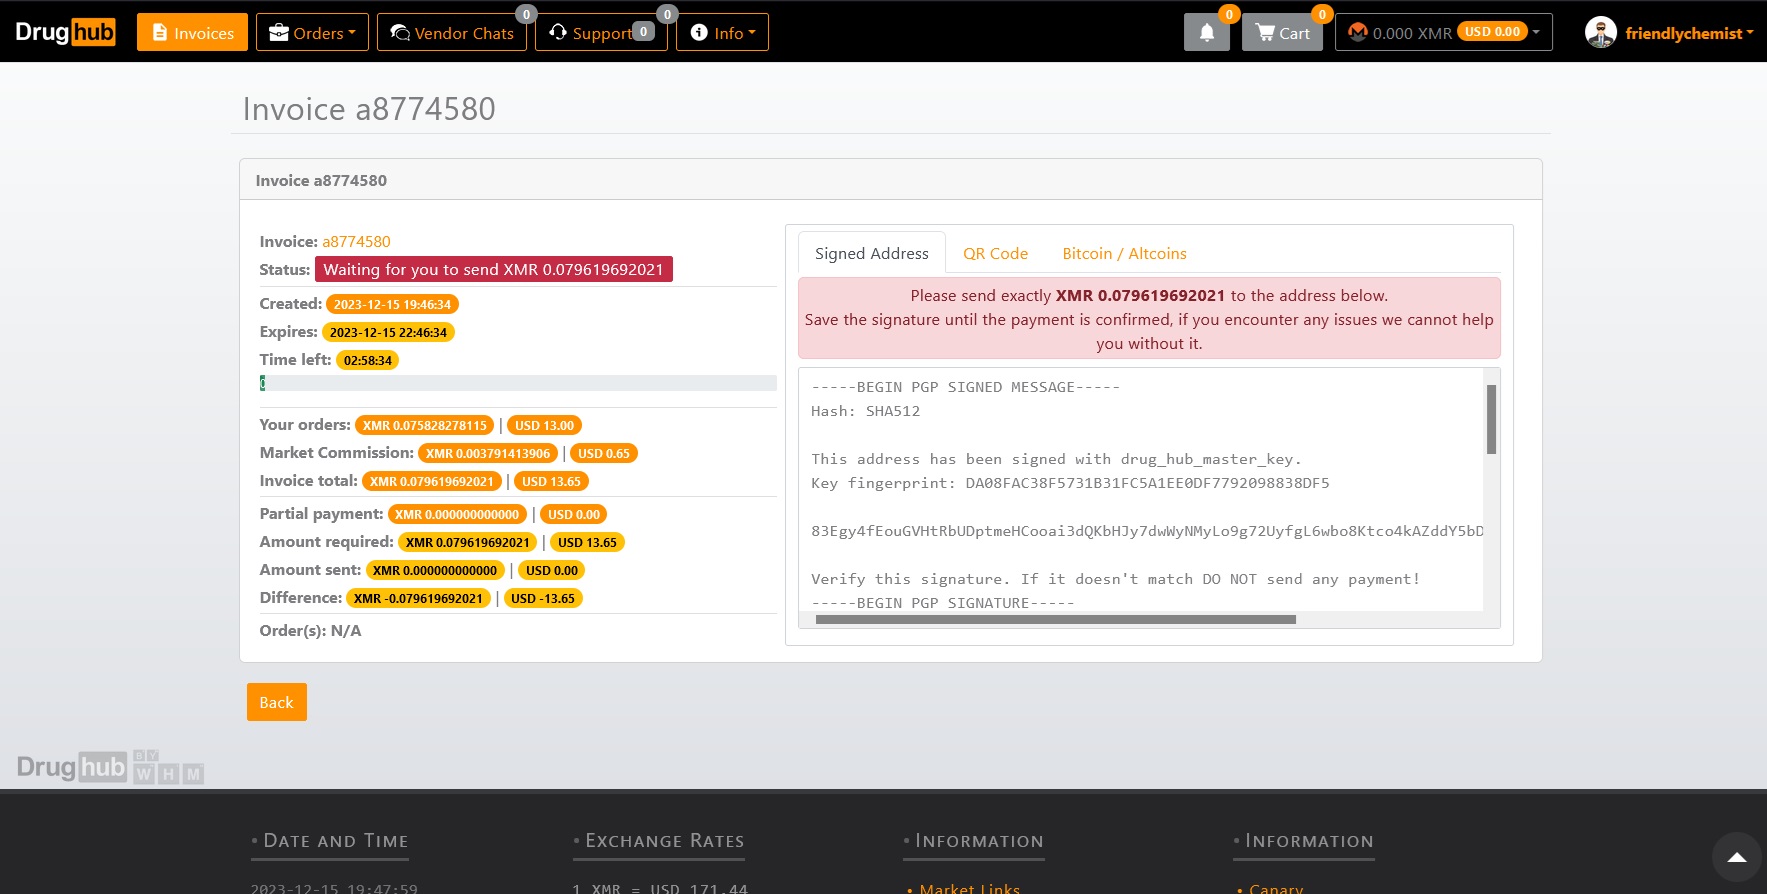Screen dimensions: 1767x894
Task: Switch to the Bitcoin / Altcoins tab
Action: pyautogui.click(x=1124, y=253)
